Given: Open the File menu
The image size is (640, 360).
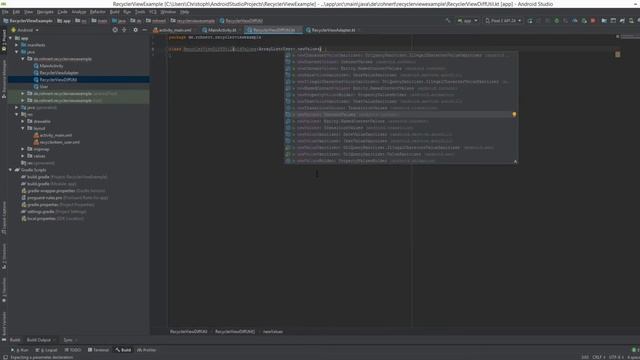Looking at the screenshot, I should point(5,12).
